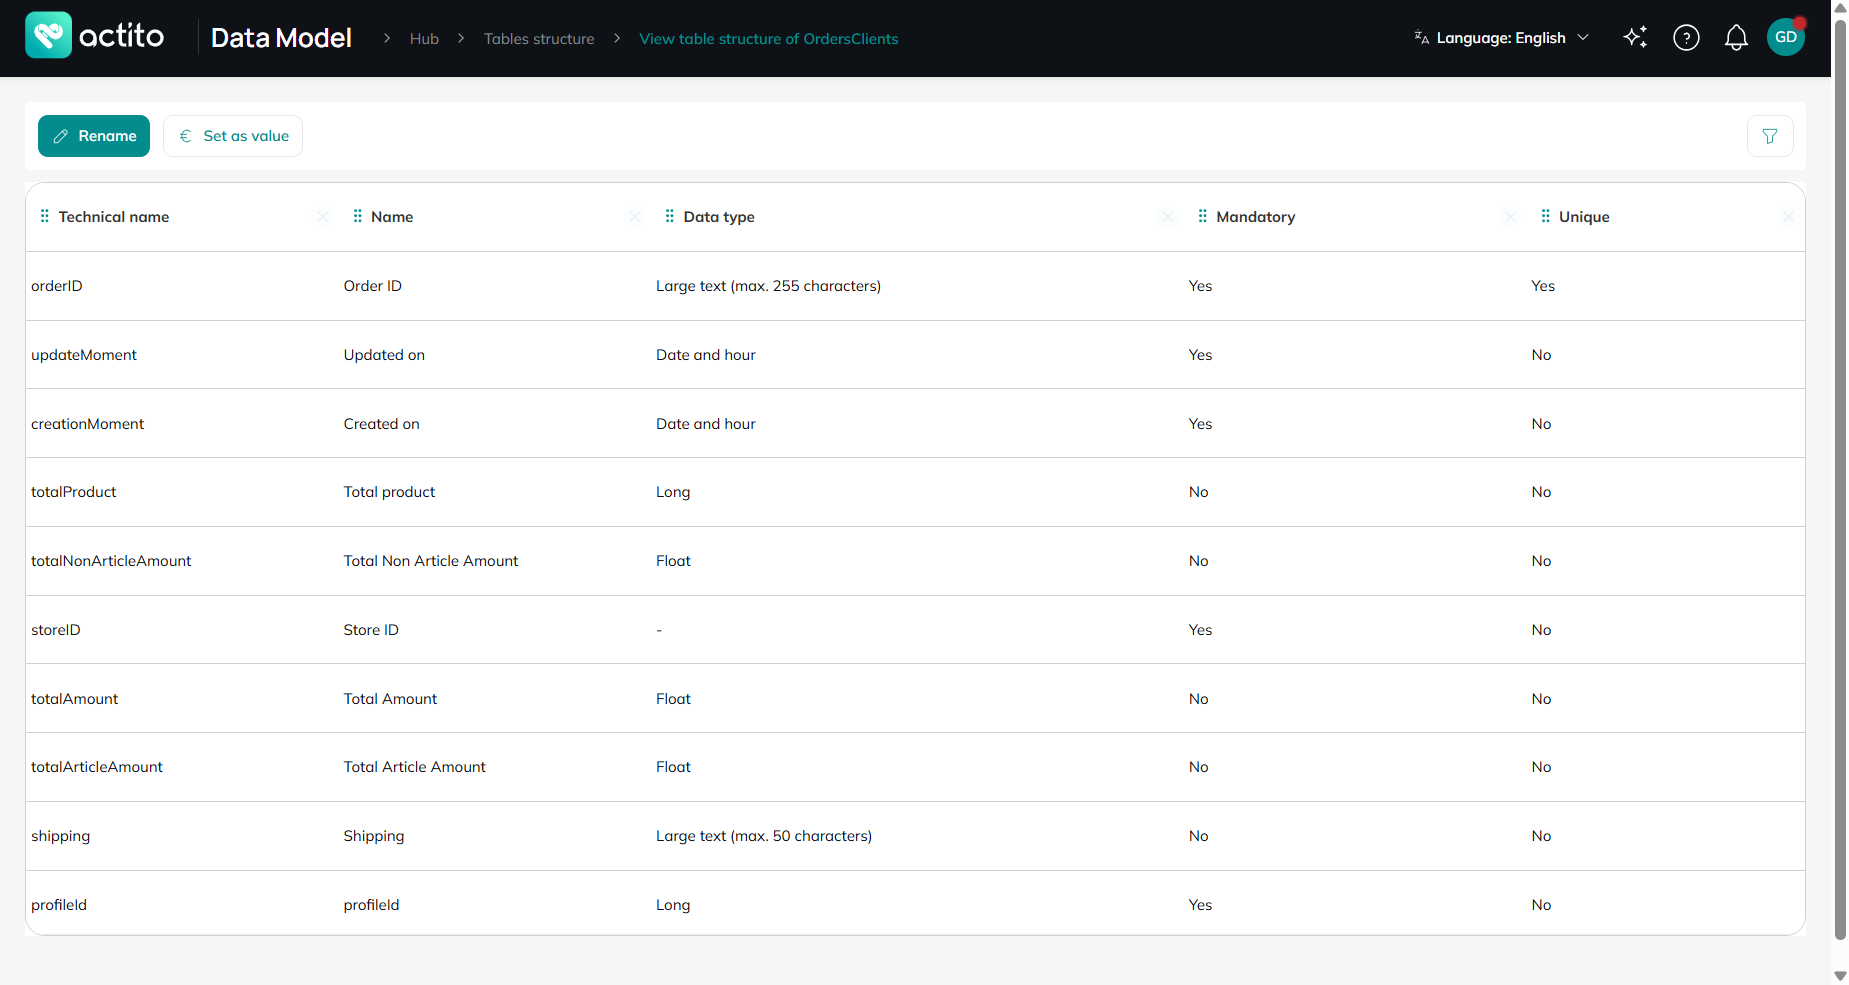Click the profileId technical name cell
Screen dimensions: 1849x985
59,905
